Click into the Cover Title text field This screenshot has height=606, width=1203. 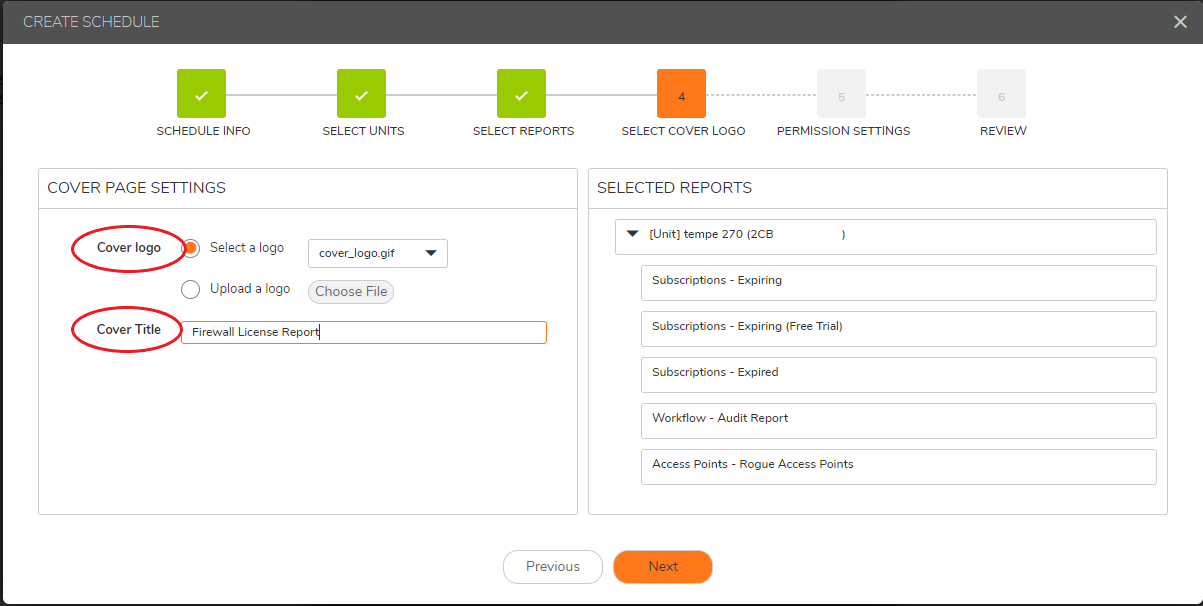click(364, 332)
